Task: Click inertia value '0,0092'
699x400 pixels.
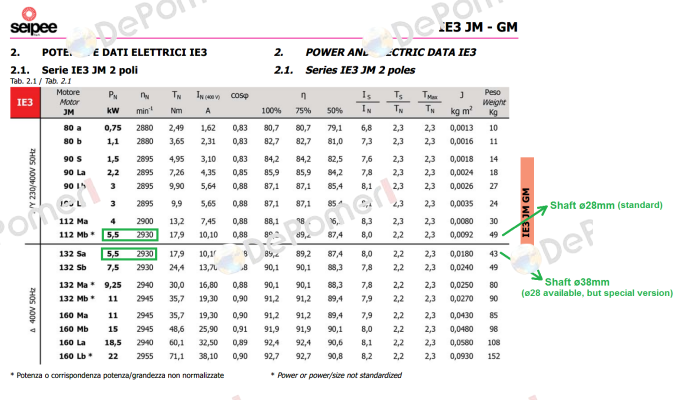Action: (x=461, y=235)
